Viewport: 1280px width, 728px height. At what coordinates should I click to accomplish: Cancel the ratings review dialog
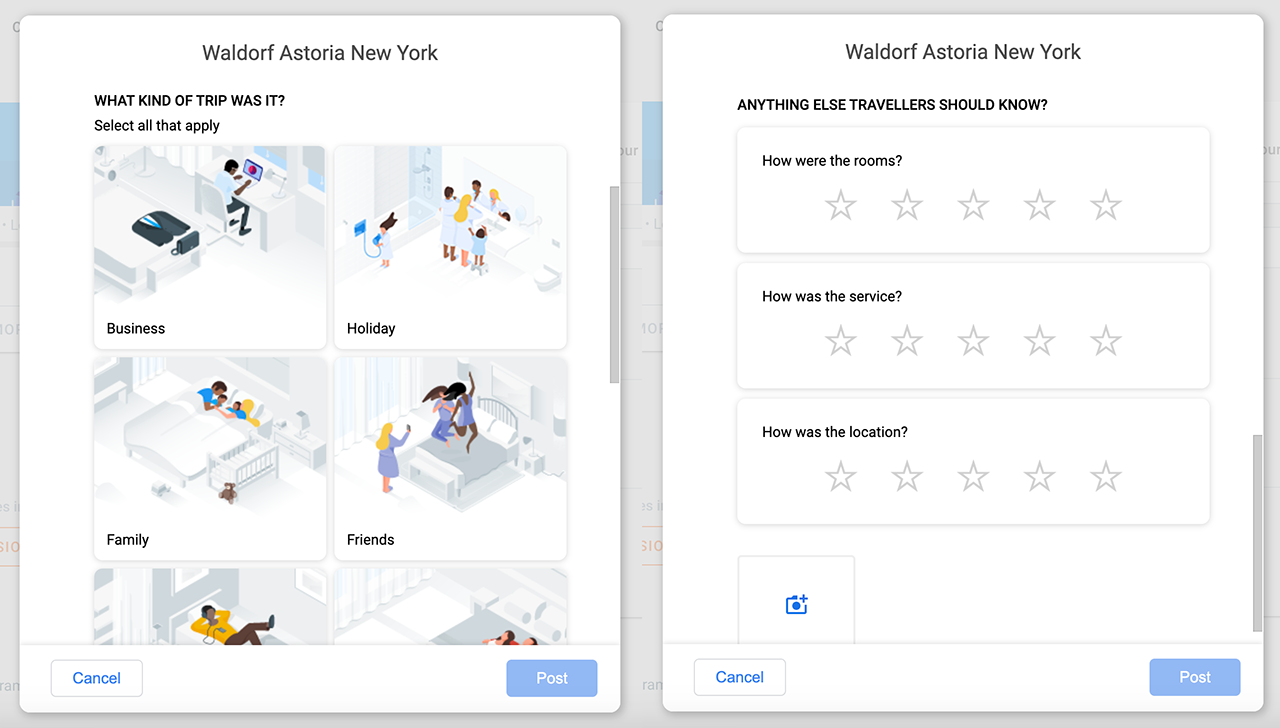pyautogui.click(x=740, y=677)
